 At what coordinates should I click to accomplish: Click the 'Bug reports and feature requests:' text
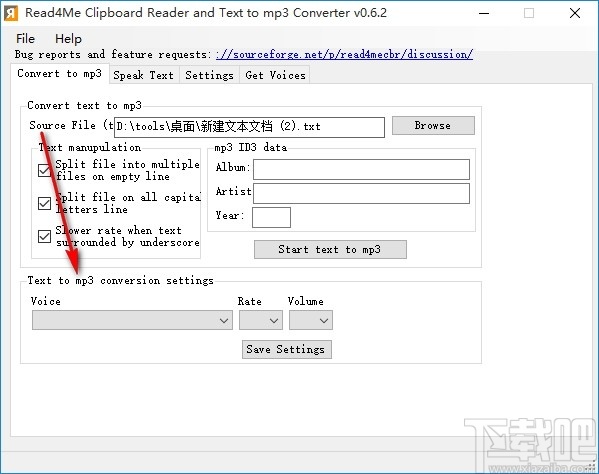(113, 54)
